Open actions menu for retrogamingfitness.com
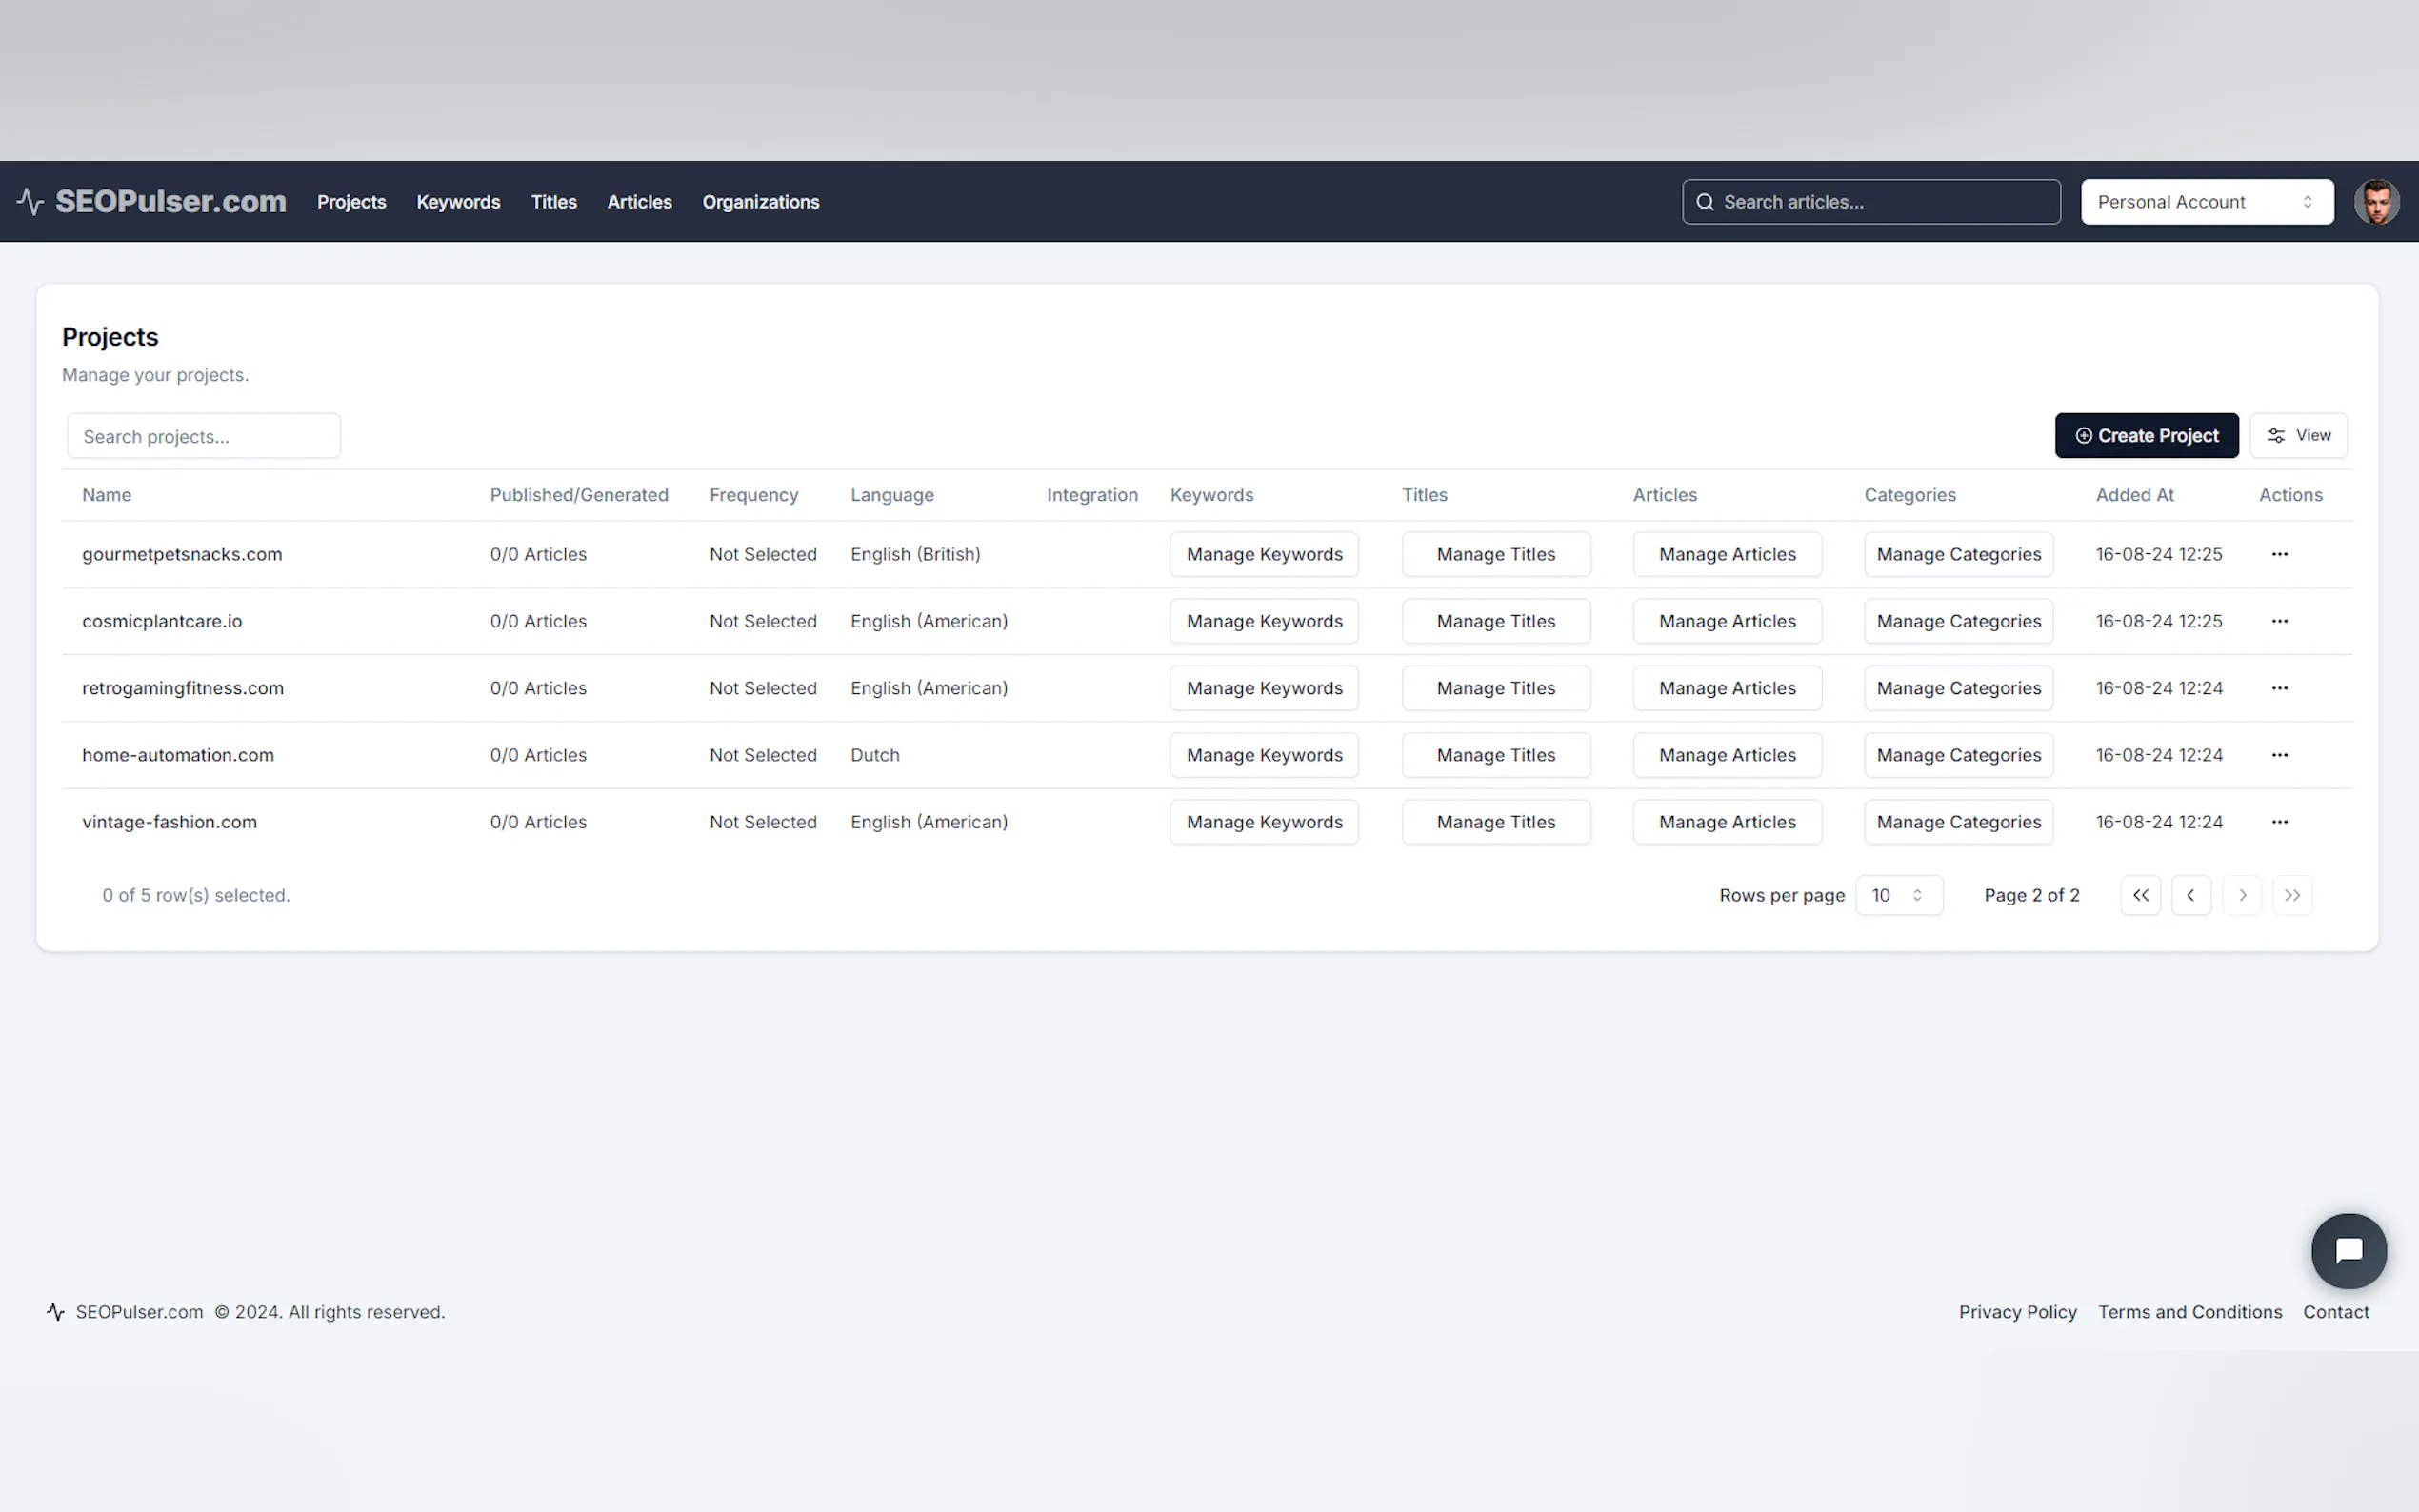The height and width of the screenshot is (1512, 2419). [2279, 688]
